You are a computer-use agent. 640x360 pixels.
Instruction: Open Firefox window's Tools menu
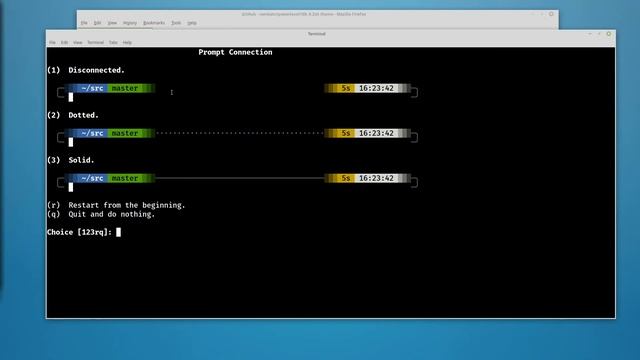tap(176, 23)
